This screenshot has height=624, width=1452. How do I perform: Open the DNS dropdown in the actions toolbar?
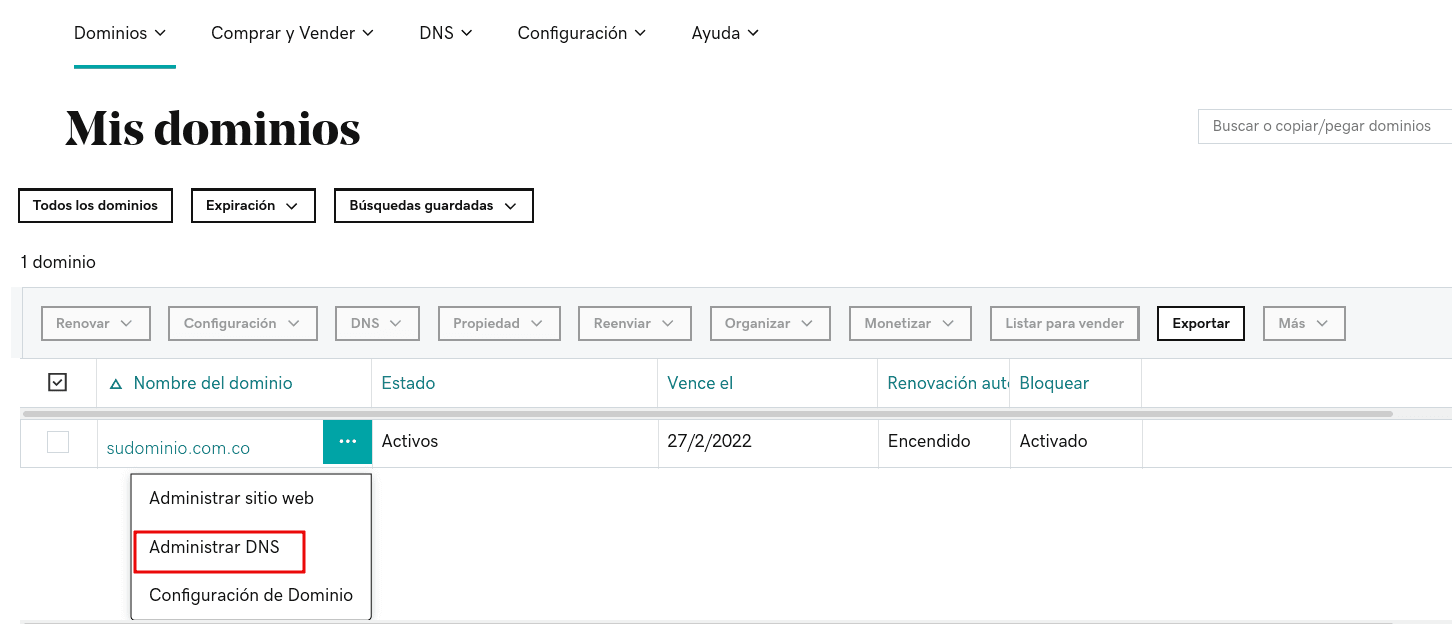377,323
